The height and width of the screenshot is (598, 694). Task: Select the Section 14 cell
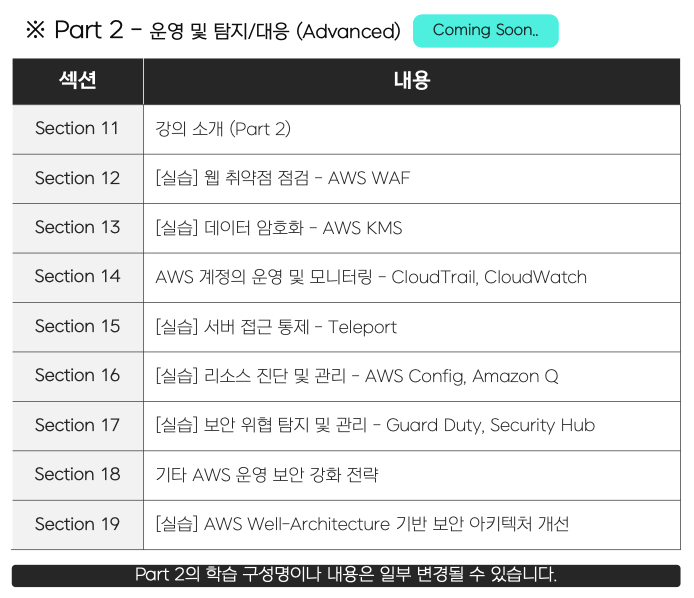tap(77, 277)
